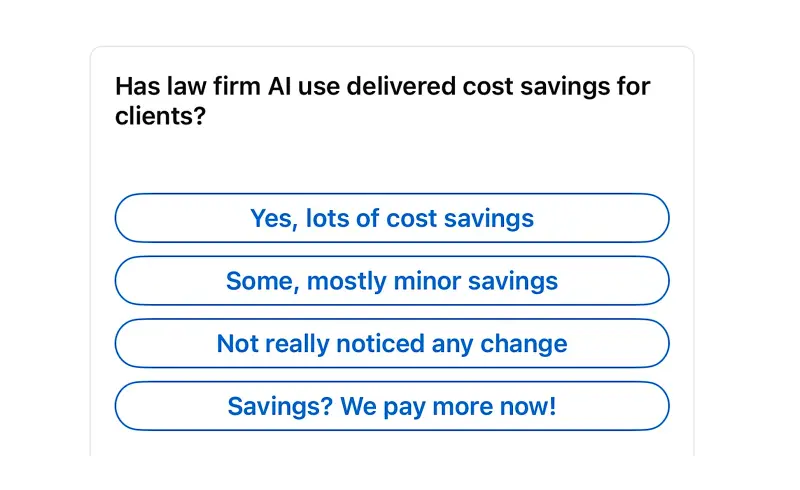Image resolution: width=800 pixels, height=490 pixels.
Task: Select the third poll answer about no change
Action: pyautogui.click(x=392, y=344)
